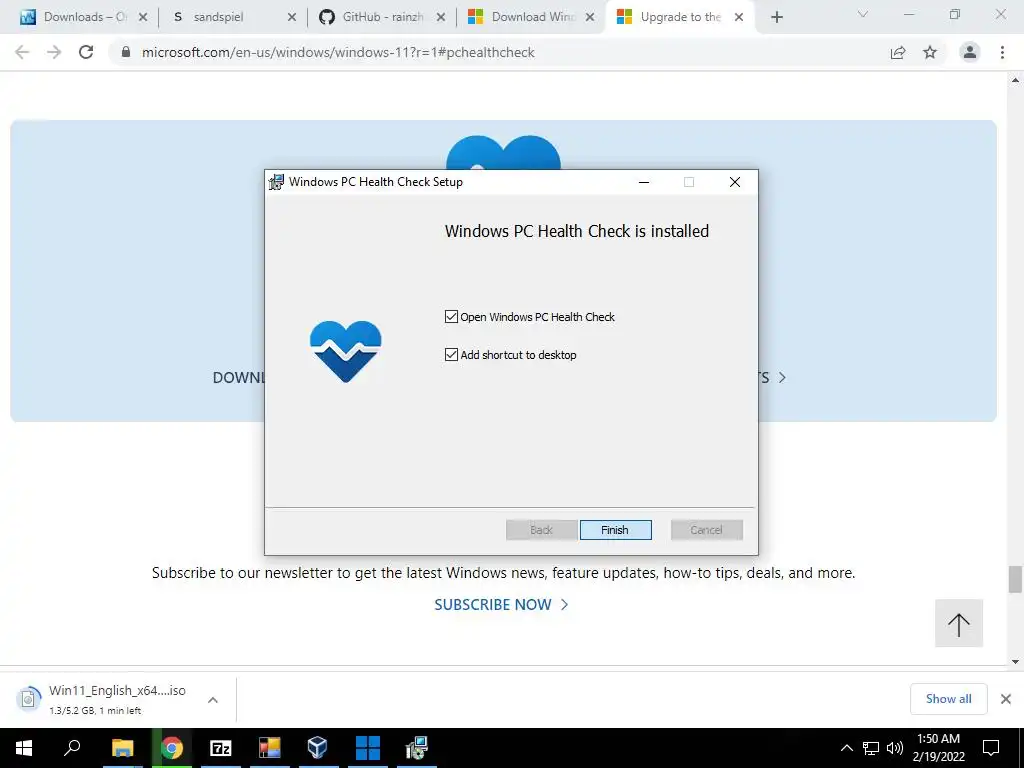Close the GitHub tab
Screen dimensions: 1024x768
tap(441, 17)
